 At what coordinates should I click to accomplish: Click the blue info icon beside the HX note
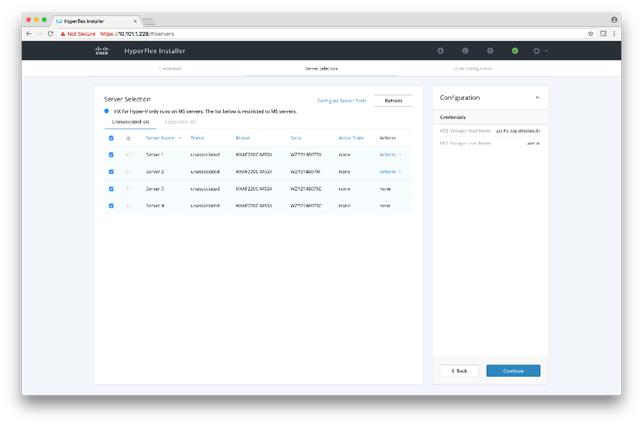click(107, 111)
